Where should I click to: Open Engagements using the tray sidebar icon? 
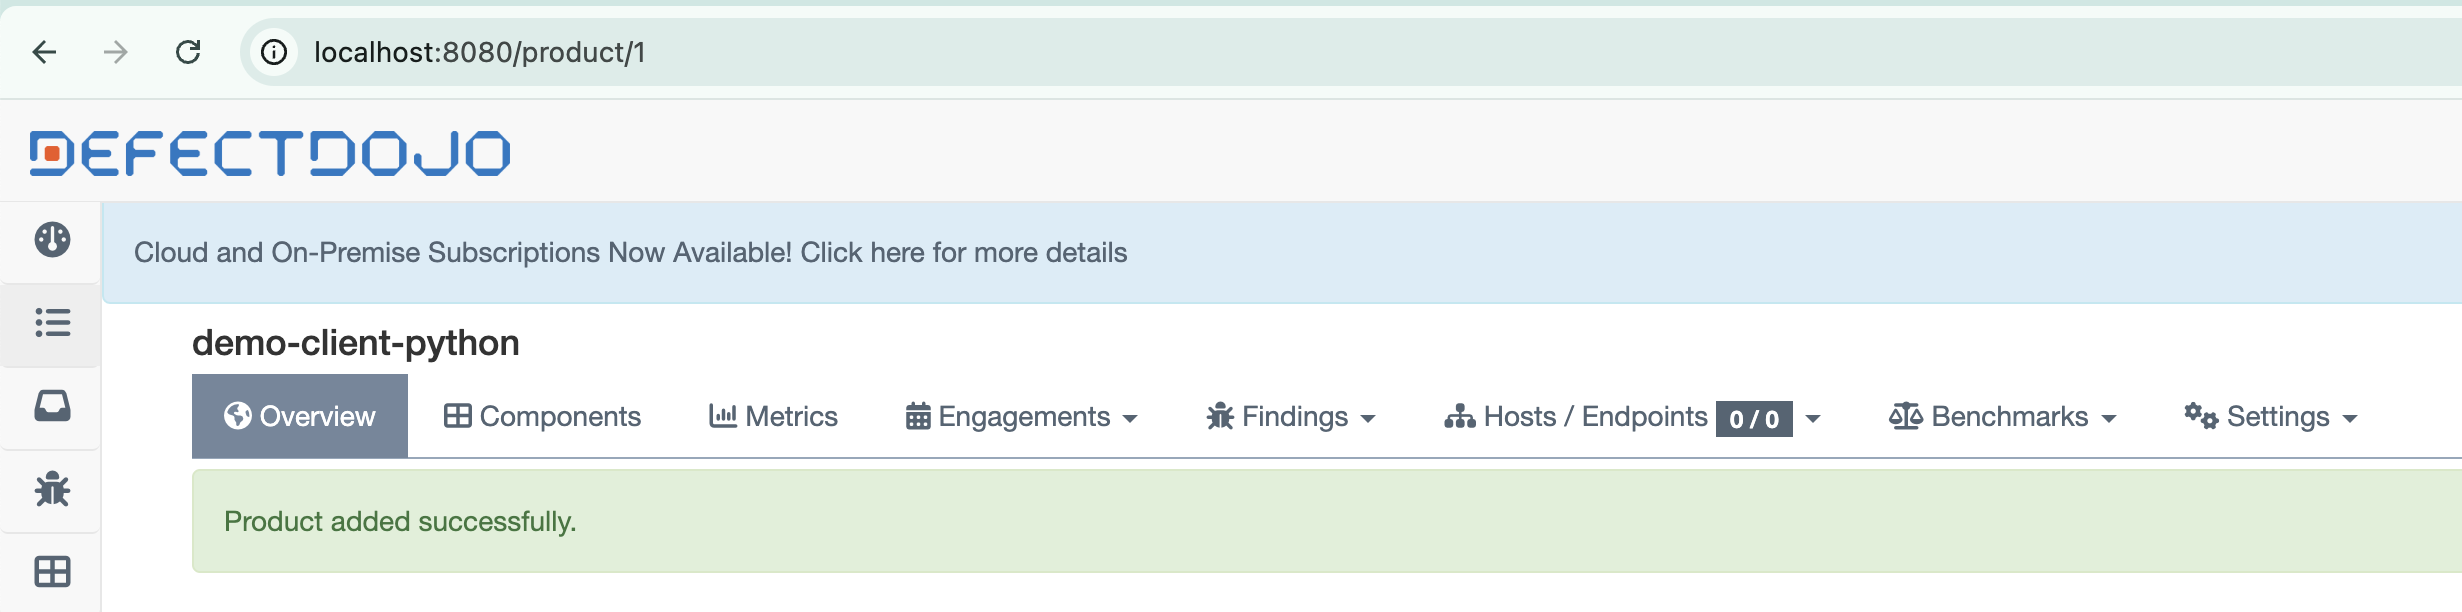(51, 407)
